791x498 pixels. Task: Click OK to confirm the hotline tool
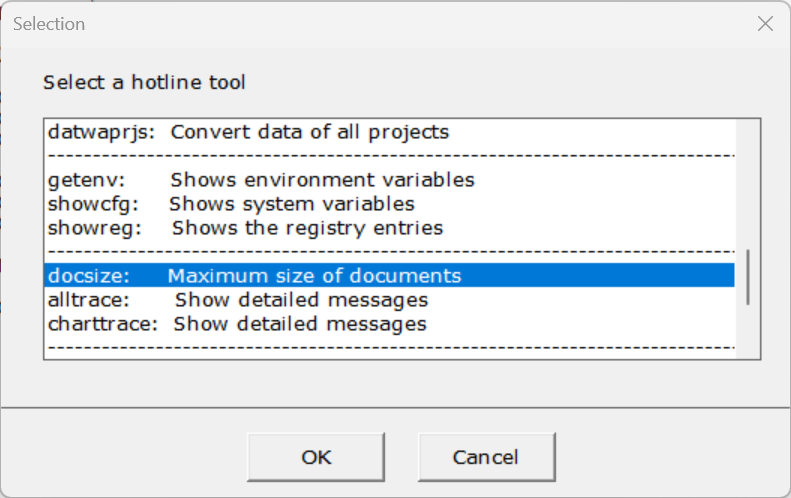coord(316,457)
